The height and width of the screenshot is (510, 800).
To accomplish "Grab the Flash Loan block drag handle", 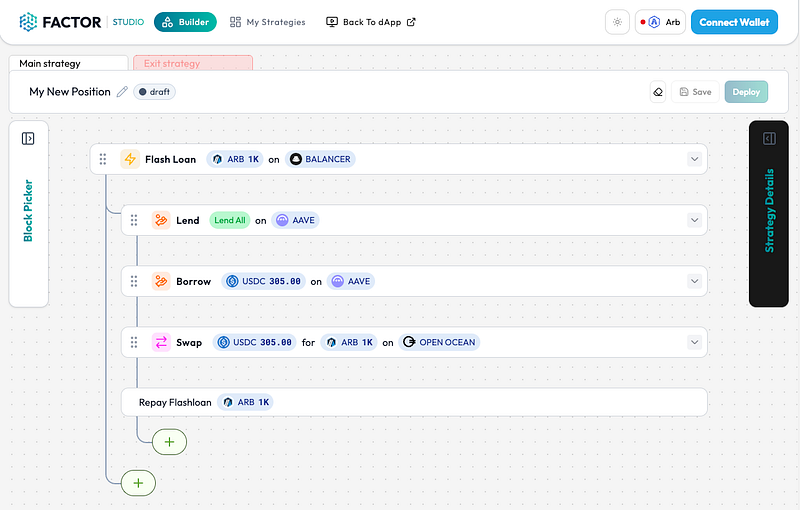I will click(103, 159).
